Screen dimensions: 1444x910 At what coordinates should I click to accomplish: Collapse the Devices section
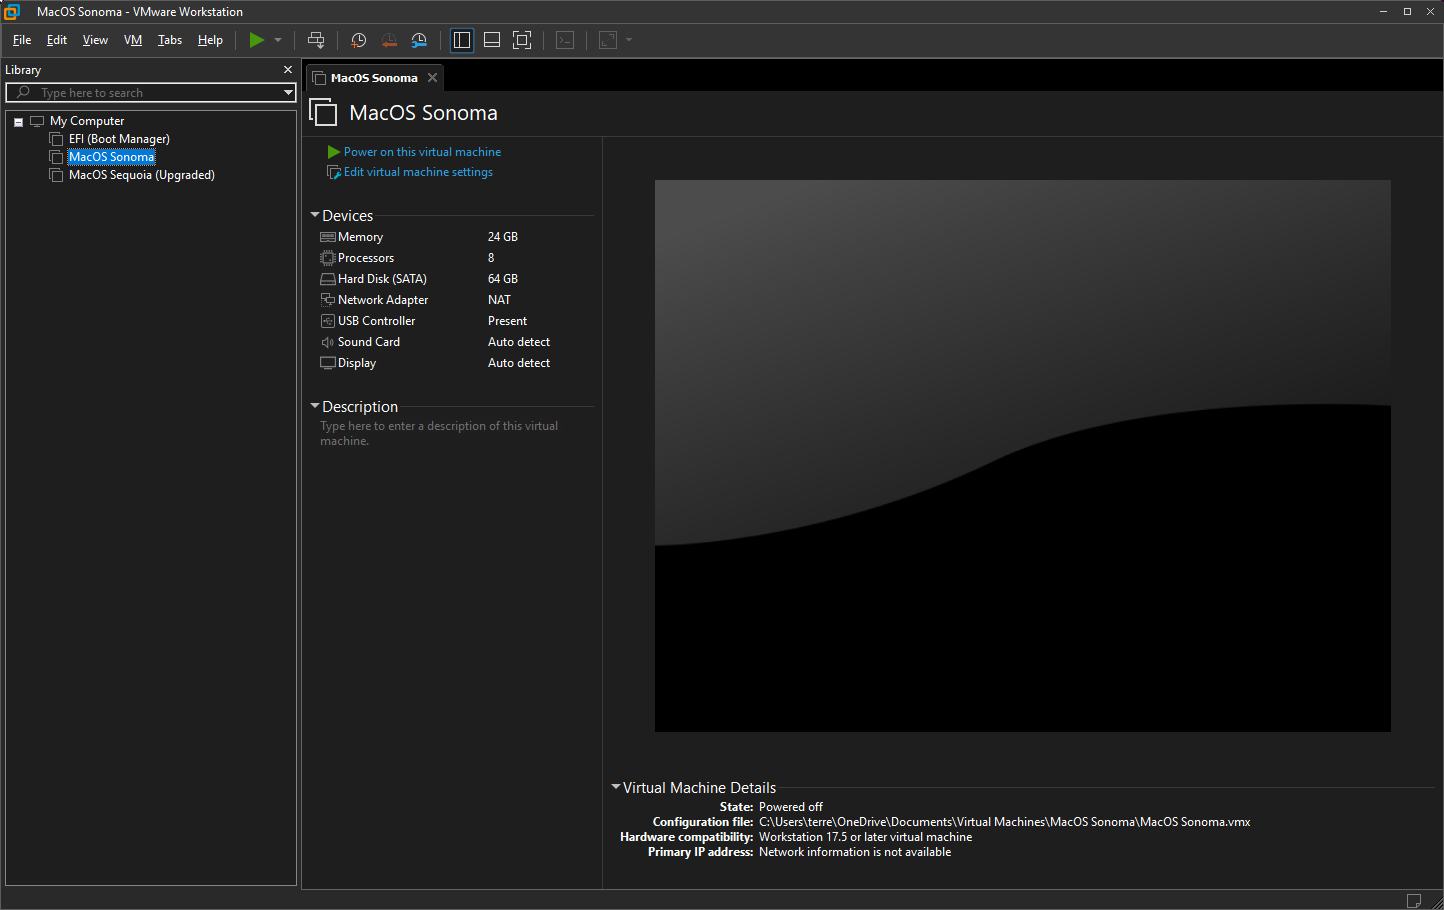pyautogui.click(x=315, y=215)
